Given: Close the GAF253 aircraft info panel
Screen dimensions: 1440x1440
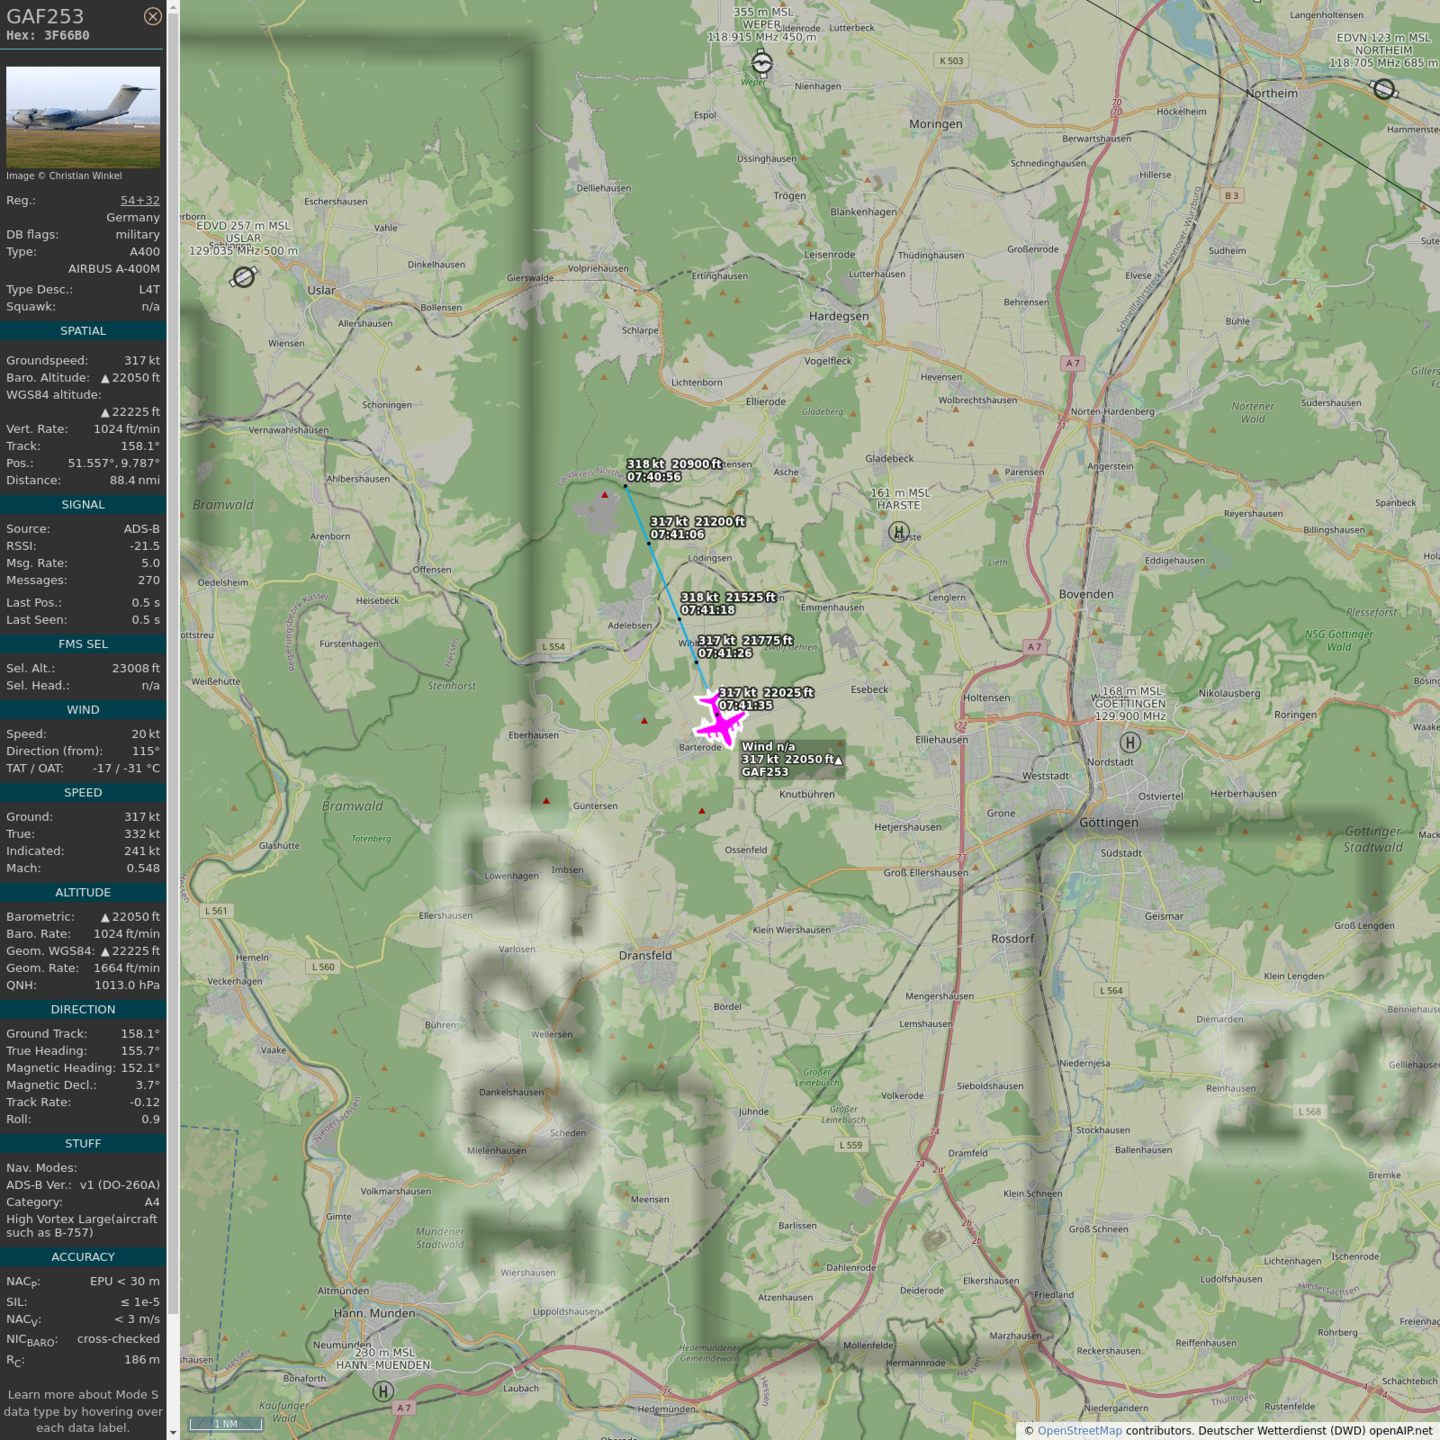Looking at the screenshot, I should click(152, 16).
